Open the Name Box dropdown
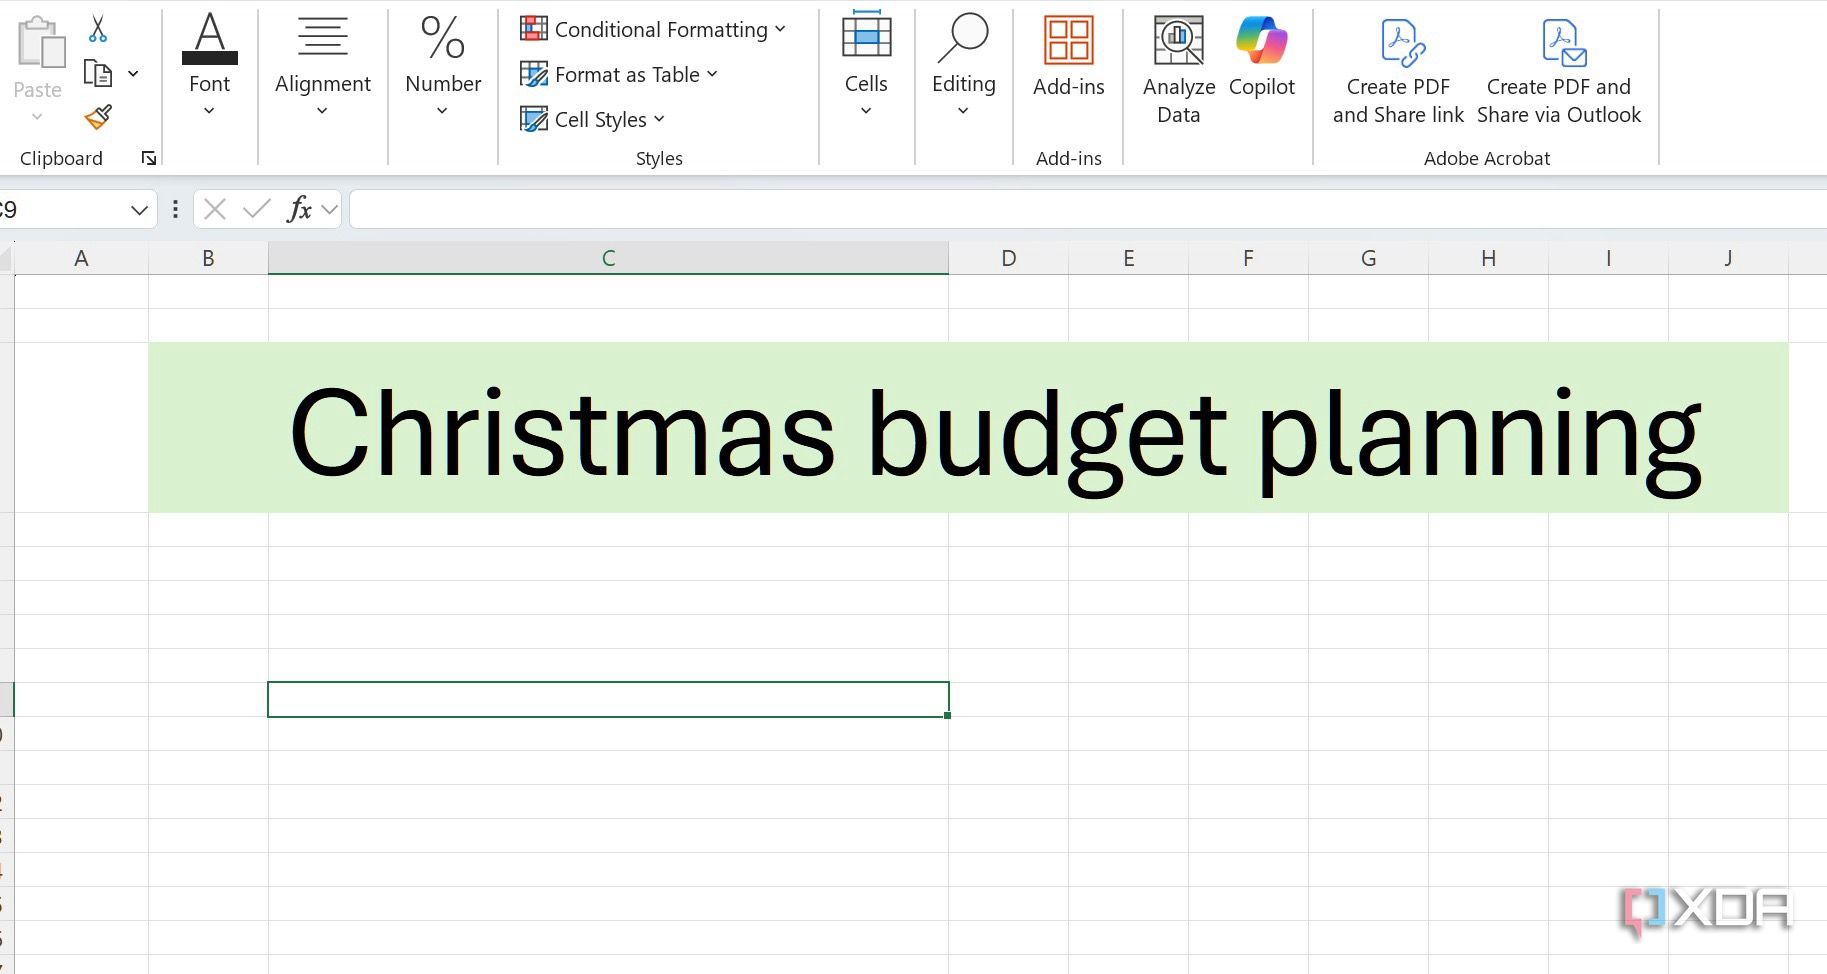The height and width of the screenshot is (974, 1827). (138, 209)
